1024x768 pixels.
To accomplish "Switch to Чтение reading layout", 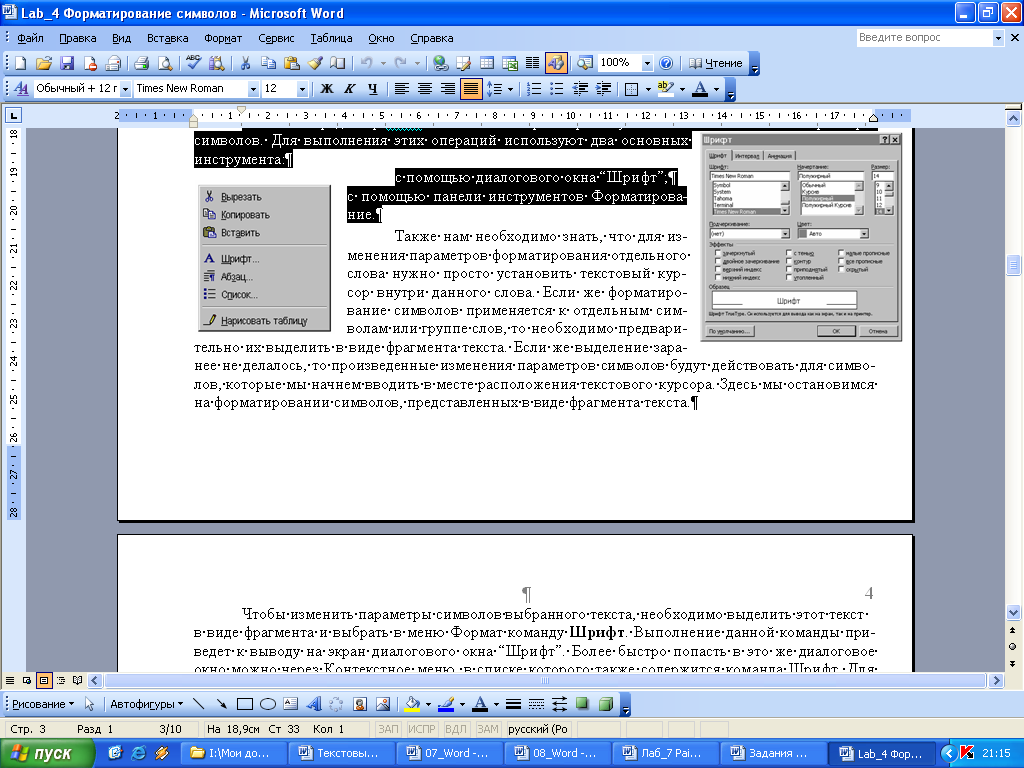I will [x=716, y=63].
